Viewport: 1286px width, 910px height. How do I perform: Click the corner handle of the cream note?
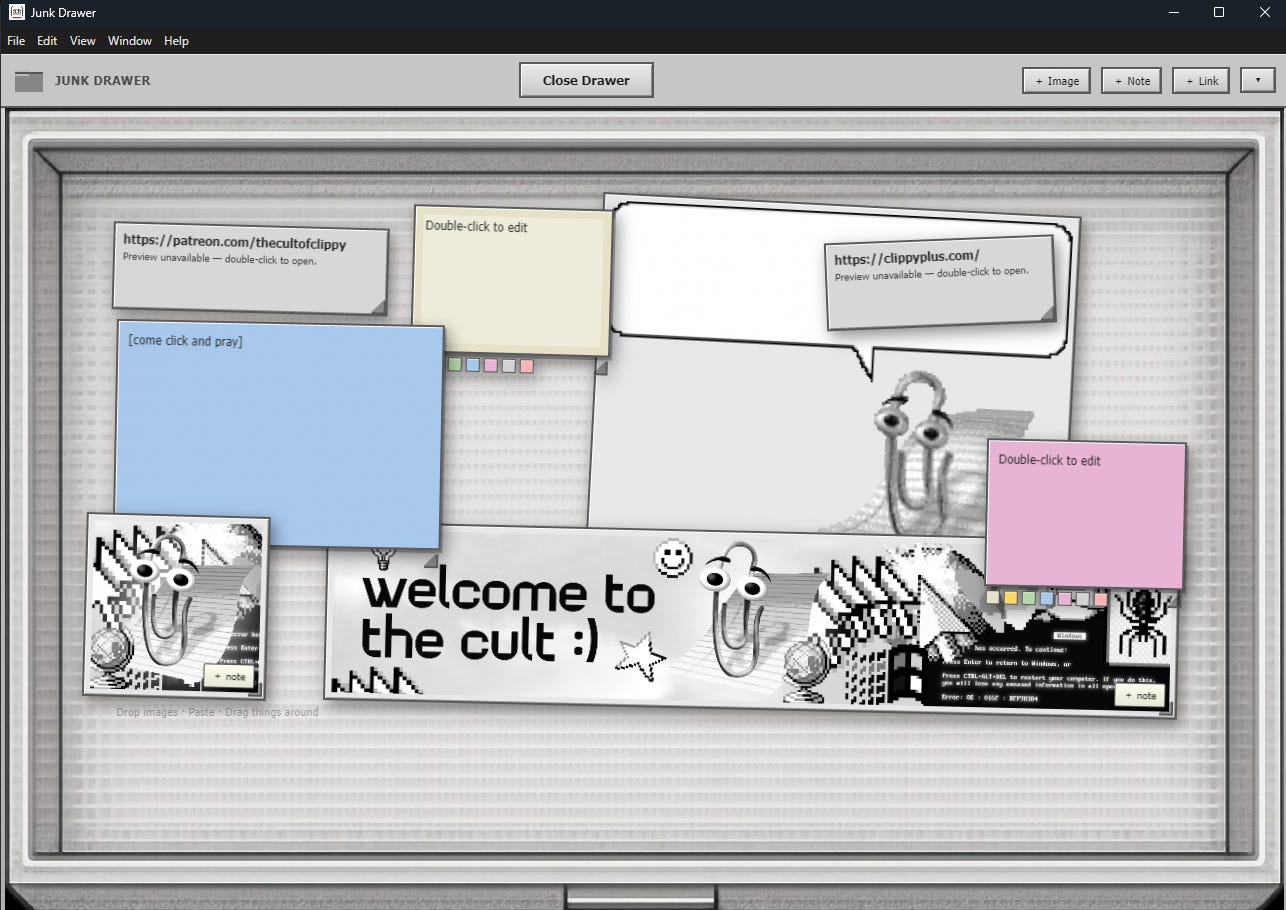[602, 369]
